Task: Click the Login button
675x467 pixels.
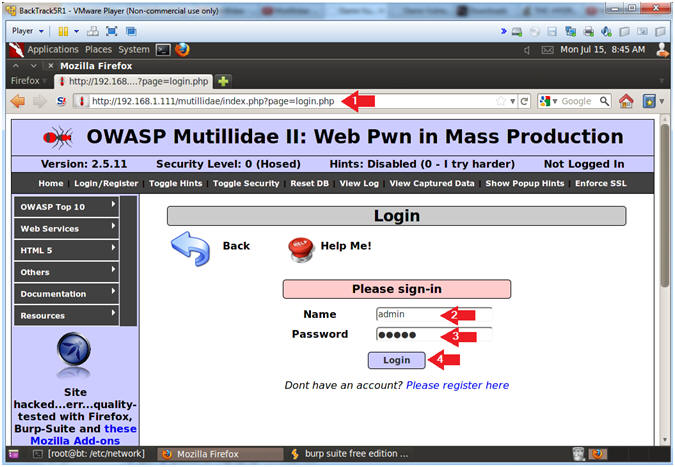Action: coord(396,360)
